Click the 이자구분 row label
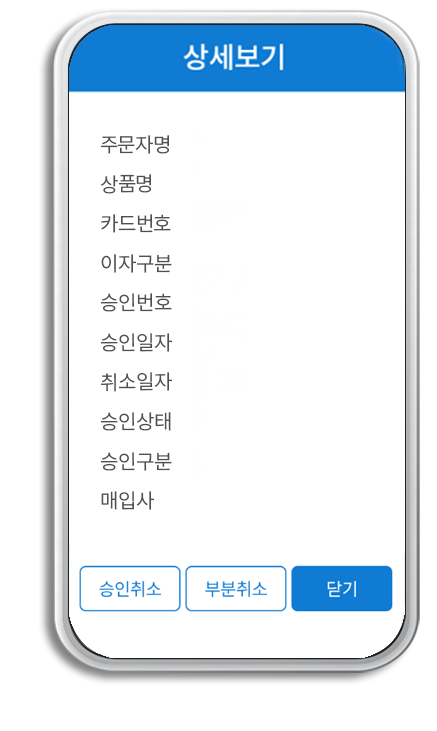Screen dimensions: 437x731 136,263
